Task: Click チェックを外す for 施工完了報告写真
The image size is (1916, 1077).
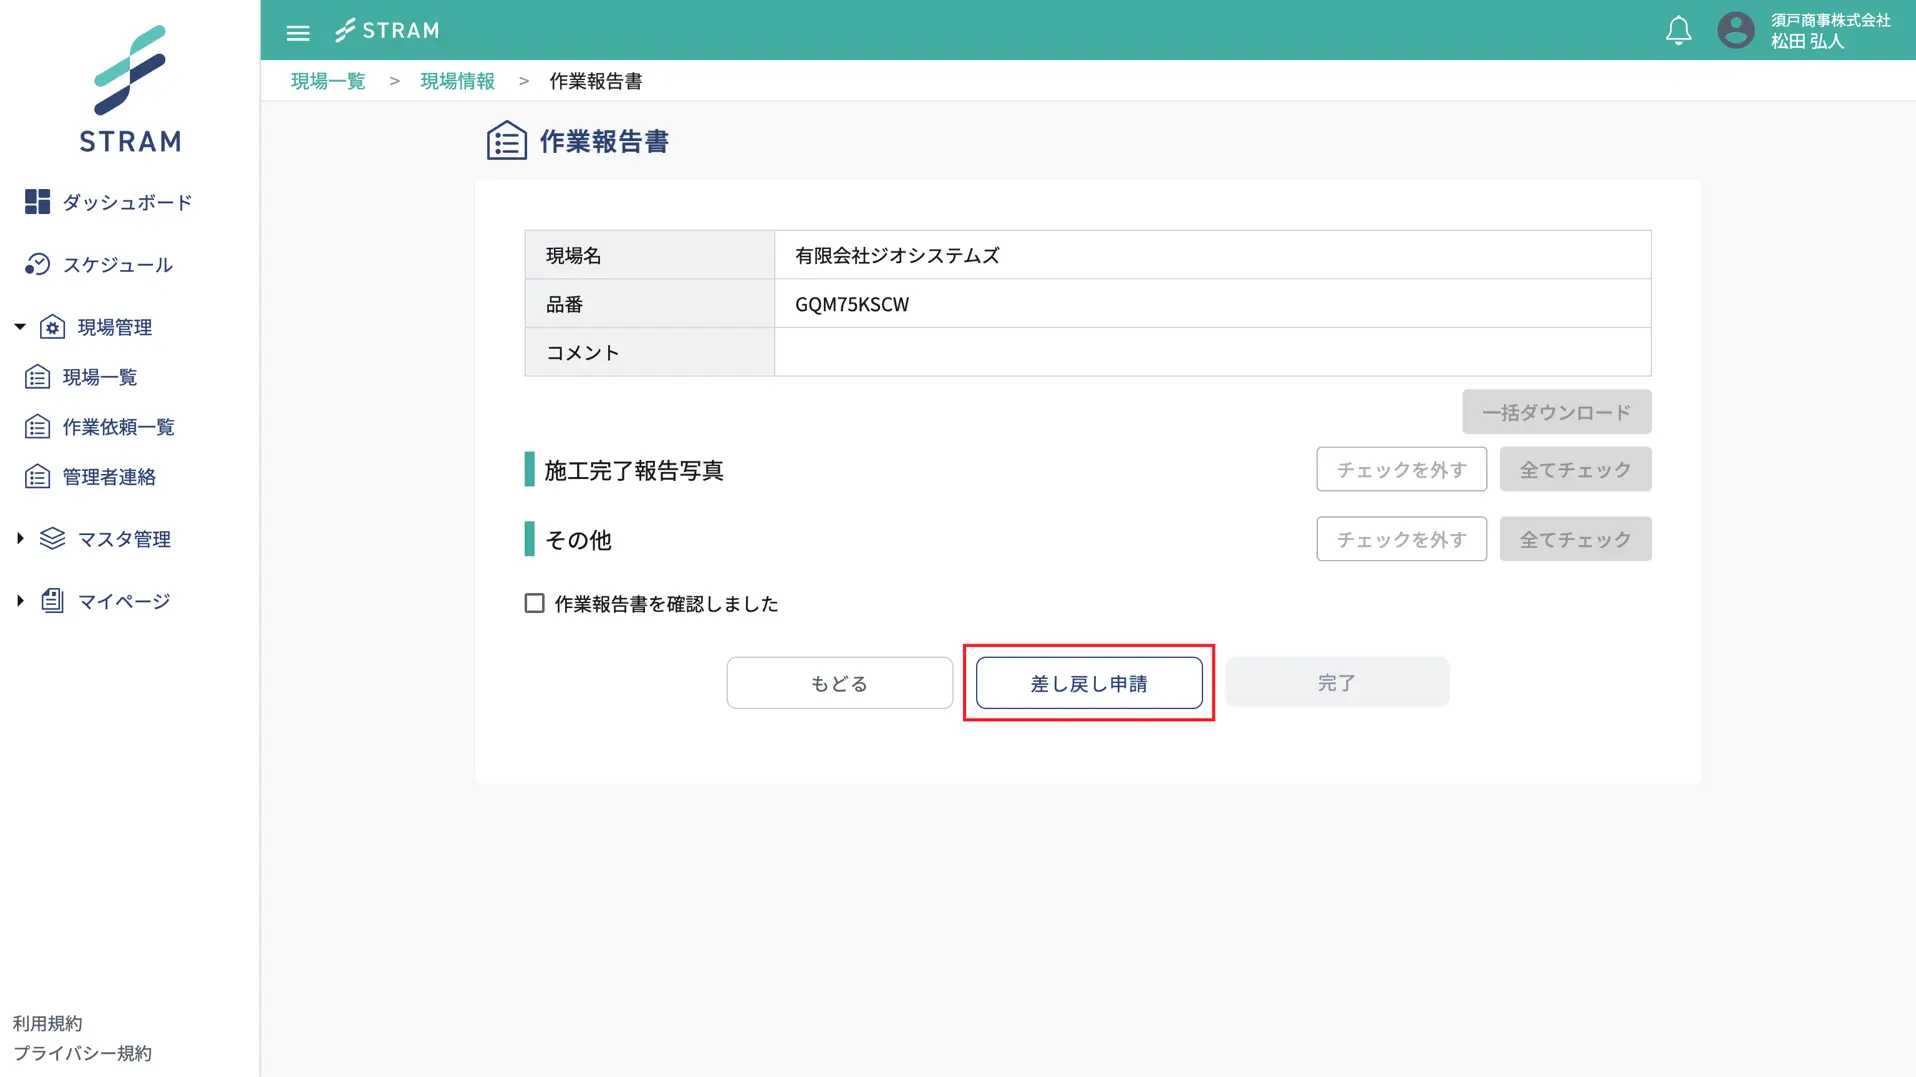Action: click(x=1401, y=469)
